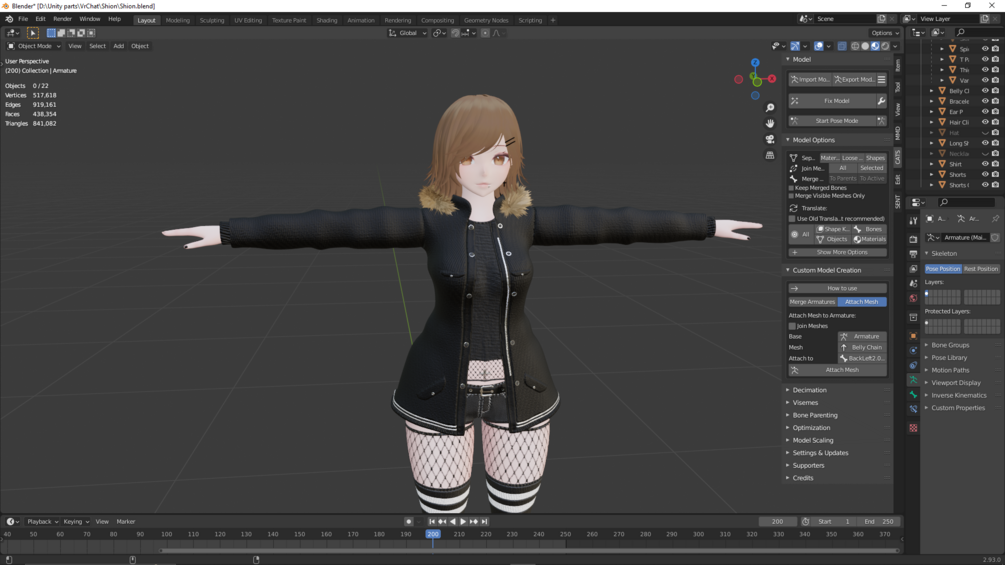Viewport: 1005px width, 565px height.
Task: Expand the Inverse Kinematics section
Action: pyautogui.click(x=961, y=395)
